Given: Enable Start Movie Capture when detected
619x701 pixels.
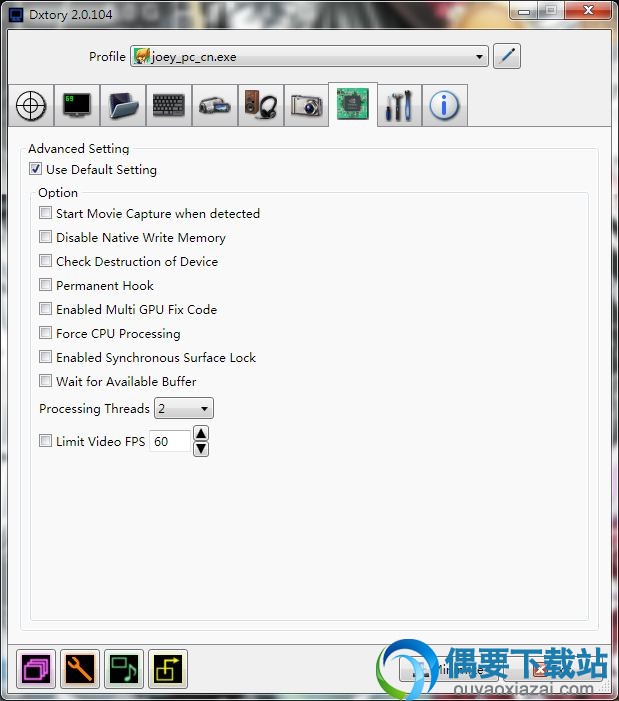Looking at the screenshot, I should click(45, 213).
